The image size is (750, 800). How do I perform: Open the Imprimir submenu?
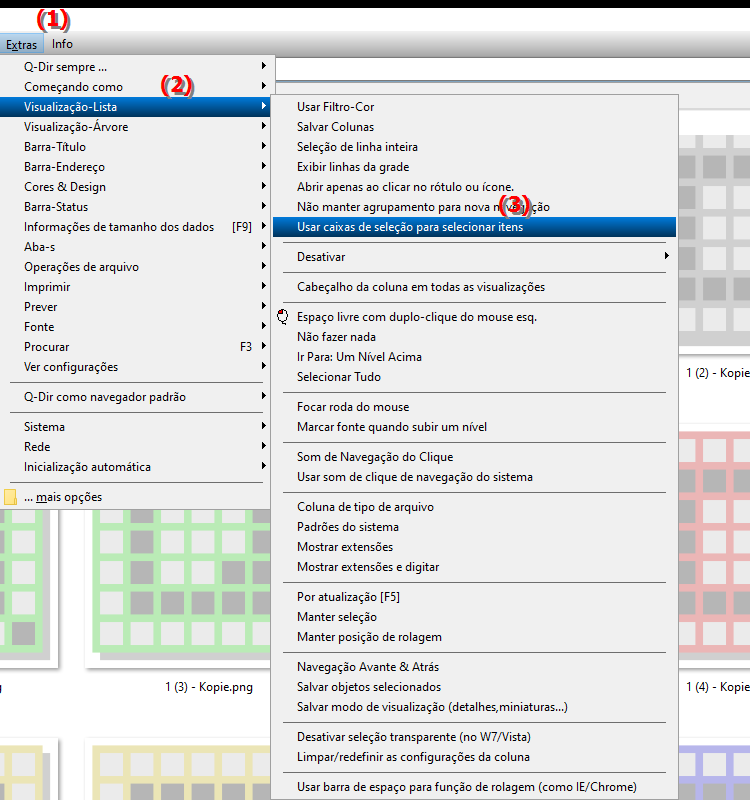[135, 287]
